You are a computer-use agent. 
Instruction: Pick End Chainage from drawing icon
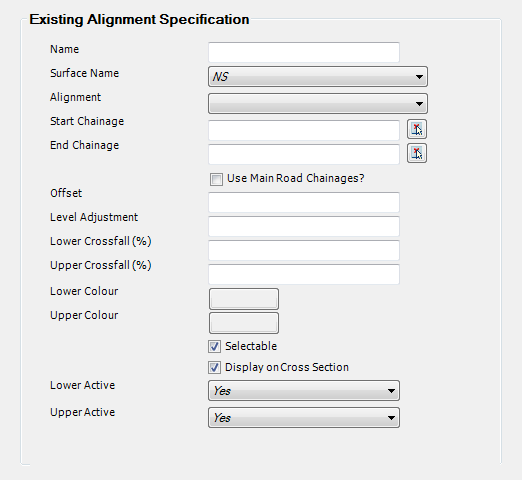click(x=417, y=153)
